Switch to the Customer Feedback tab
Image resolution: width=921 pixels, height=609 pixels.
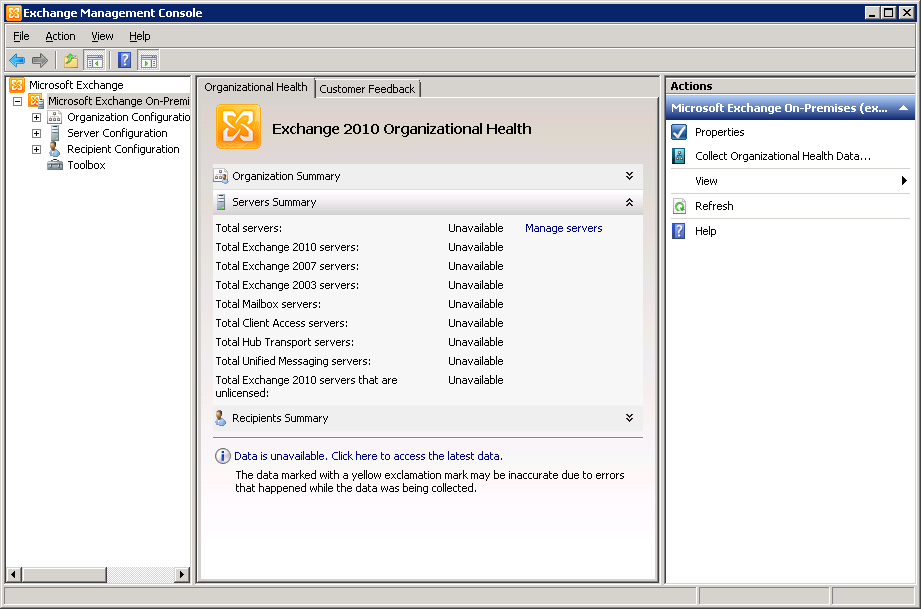tap(367, 89)
